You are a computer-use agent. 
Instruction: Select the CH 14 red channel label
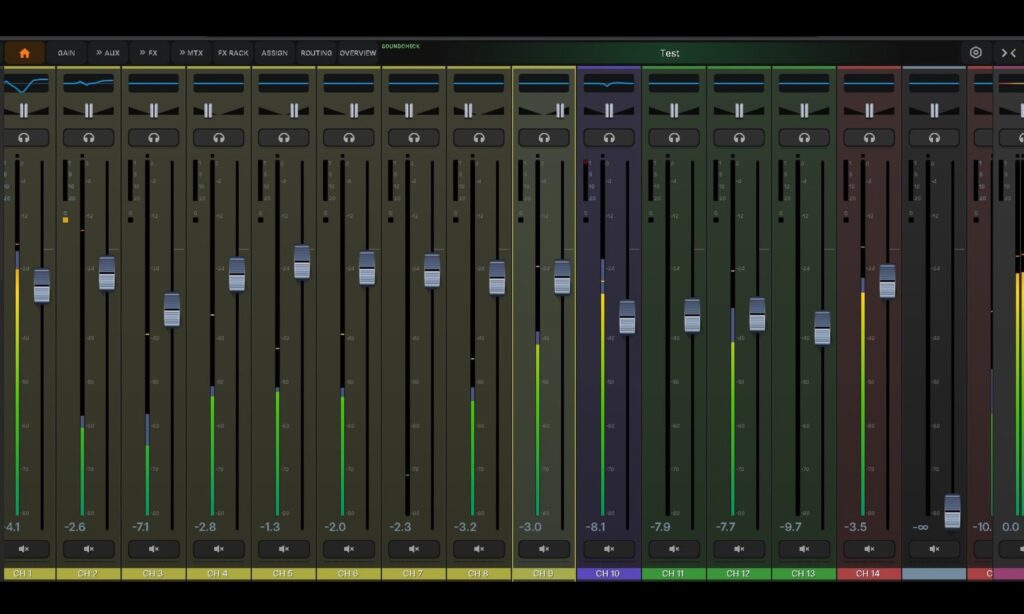[869, 574]
